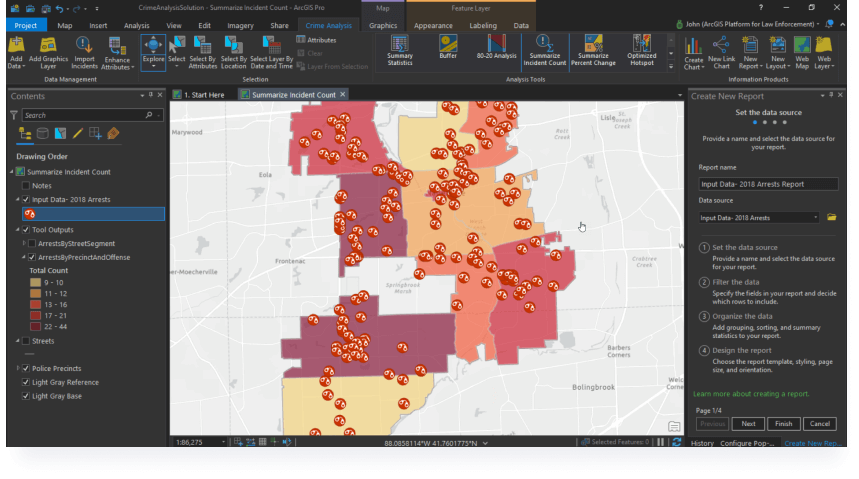Screen dimensions: 859x479
Task: Open Select By Attributes
Action: point(203,53)
